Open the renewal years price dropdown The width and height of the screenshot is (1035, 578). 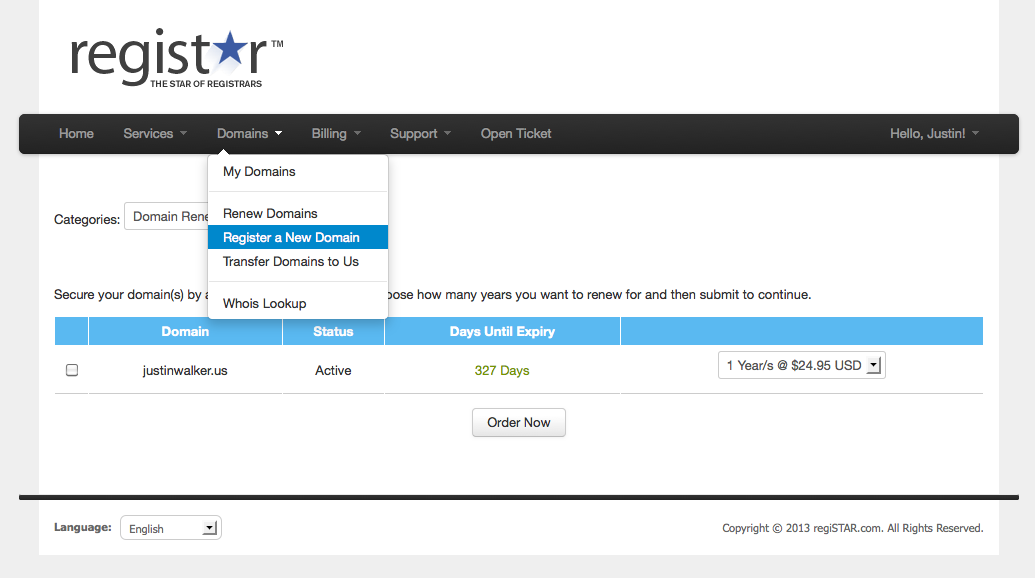801,366
